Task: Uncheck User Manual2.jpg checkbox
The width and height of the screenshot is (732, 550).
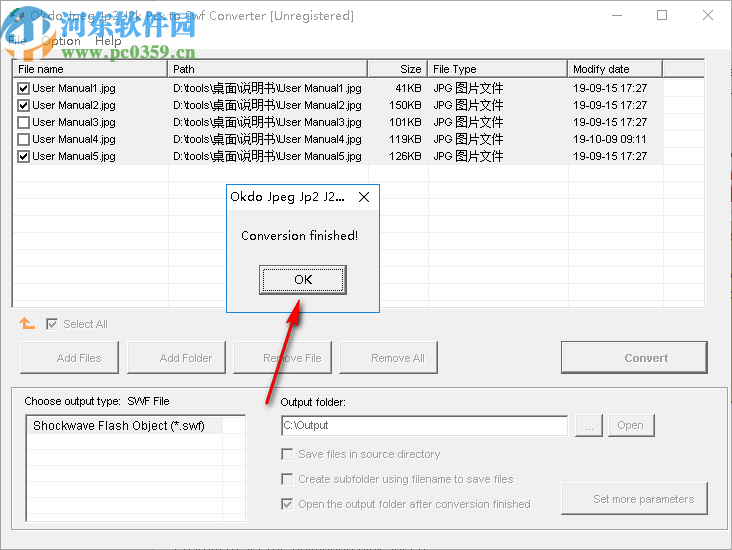Action: click(x=23, y=105)
